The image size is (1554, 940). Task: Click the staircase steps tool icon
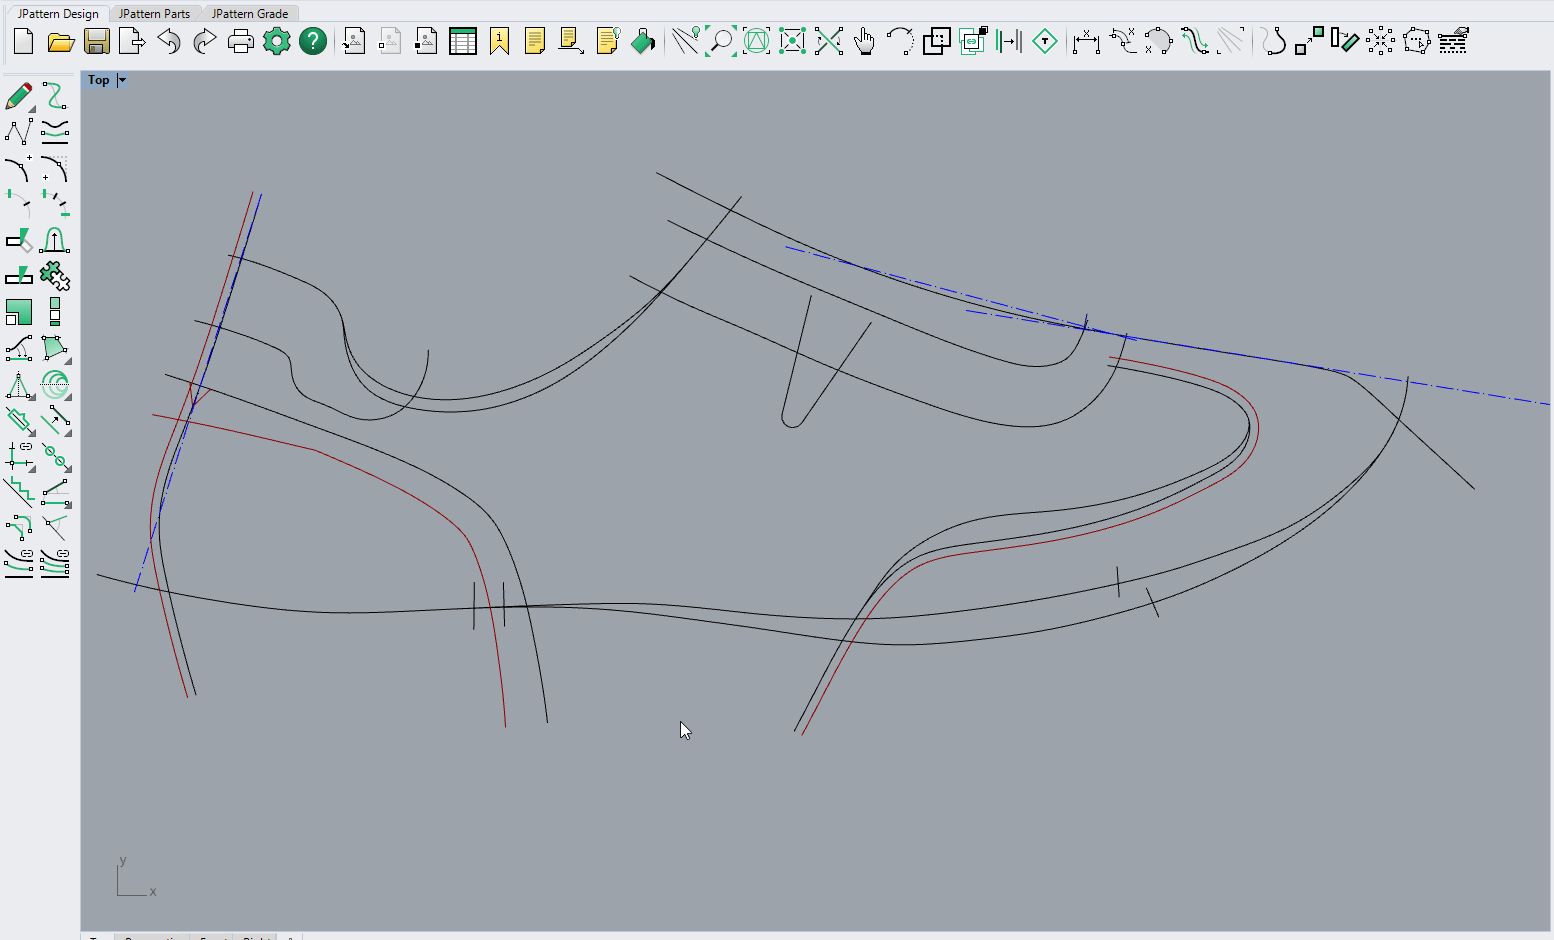19,491
